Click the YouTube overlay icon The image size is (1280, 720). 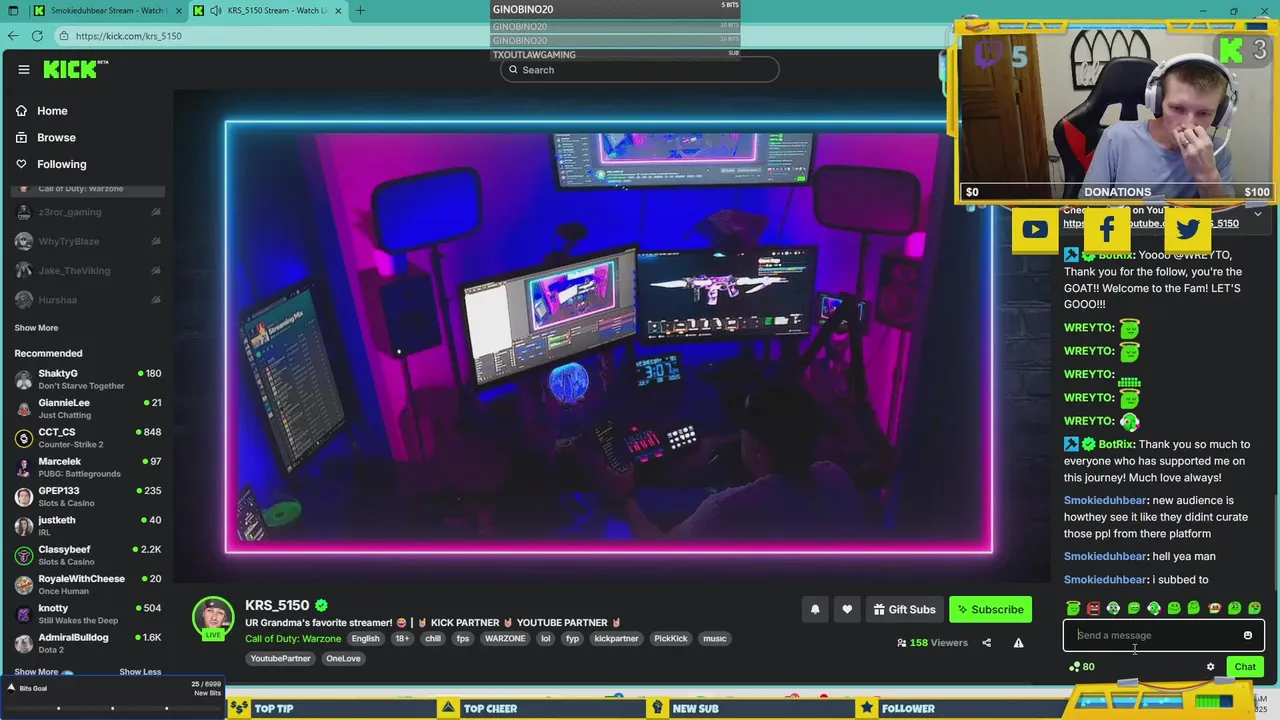click(1035, 230)
